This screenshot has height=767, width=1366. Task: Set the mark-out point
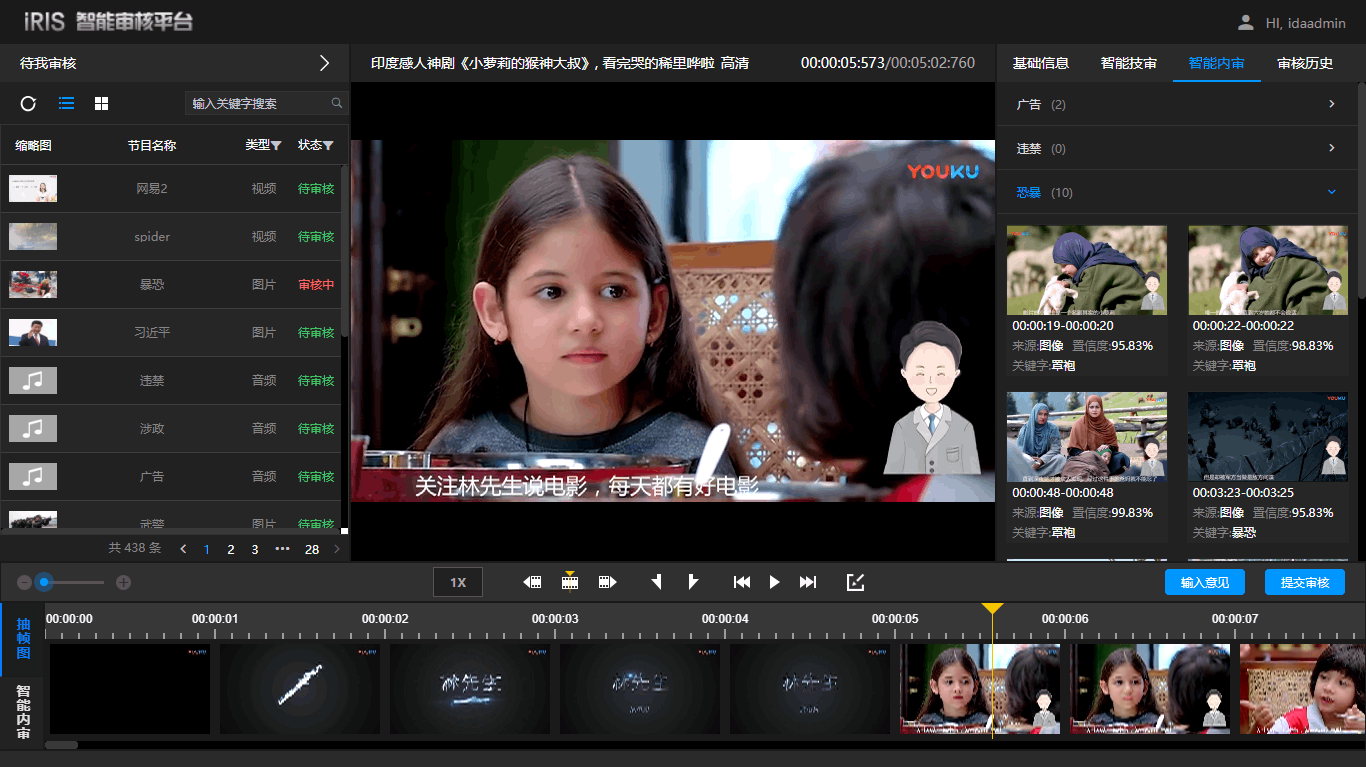tap(693, 582)
